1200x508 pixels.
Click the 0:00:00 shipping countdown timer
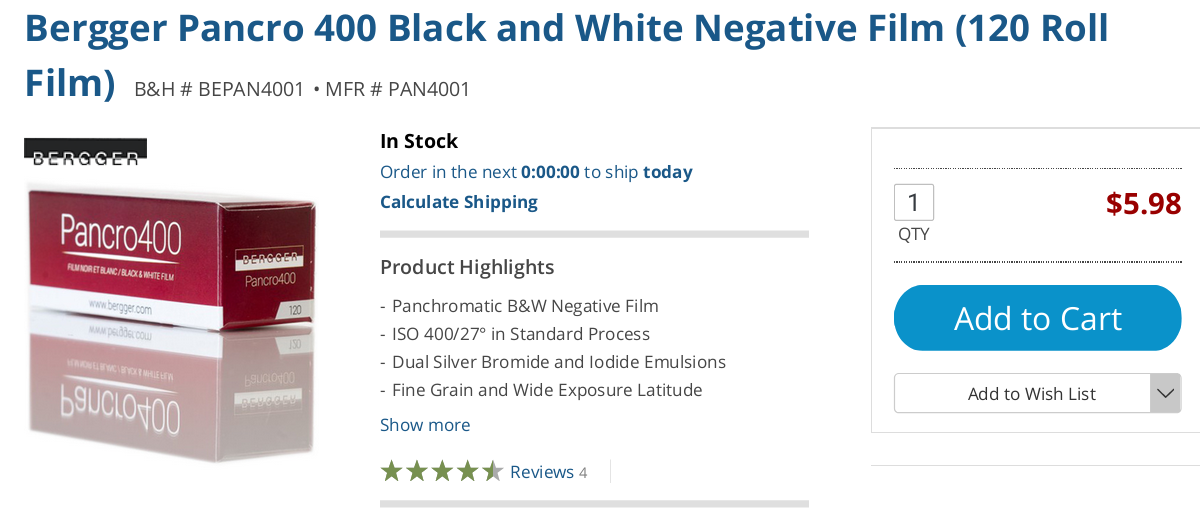tap(550, 172)
